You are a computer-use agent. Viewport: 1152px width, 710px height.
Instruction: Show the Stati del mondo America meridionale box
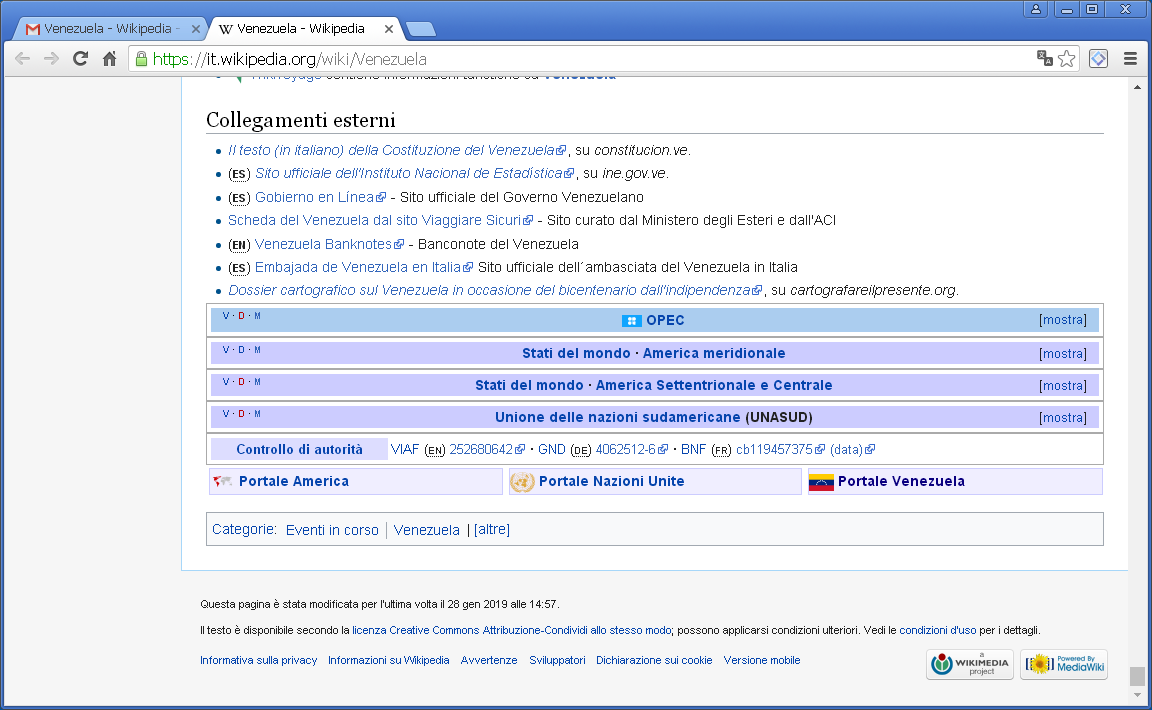1062,353
